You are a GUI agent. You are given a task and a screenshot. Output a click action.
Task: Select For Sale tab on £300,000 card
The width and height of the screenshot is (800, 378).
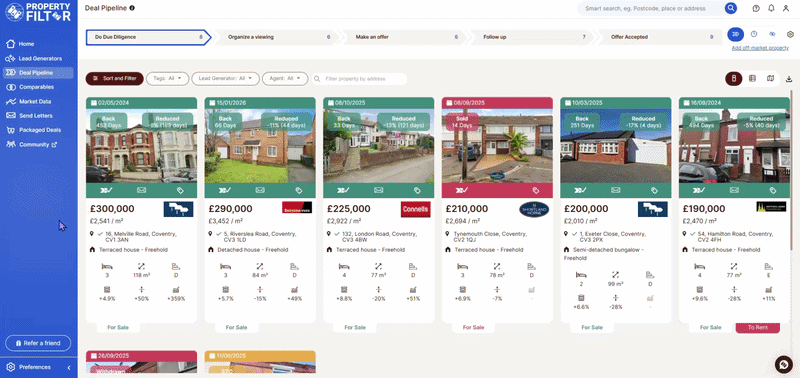pyautogui.click(x=118, y=327)
